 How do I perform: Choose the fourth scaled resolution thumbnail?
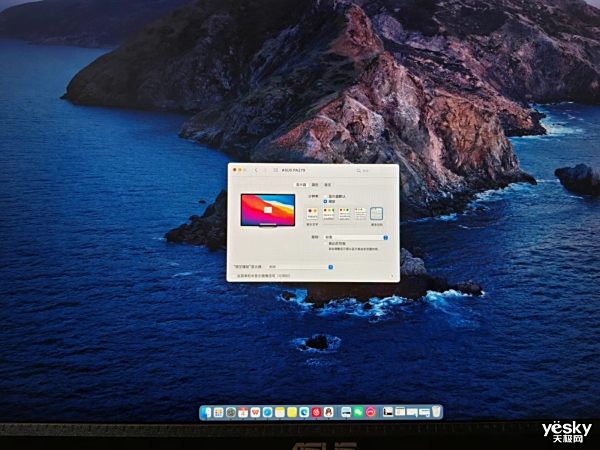[x=360, y=214]
